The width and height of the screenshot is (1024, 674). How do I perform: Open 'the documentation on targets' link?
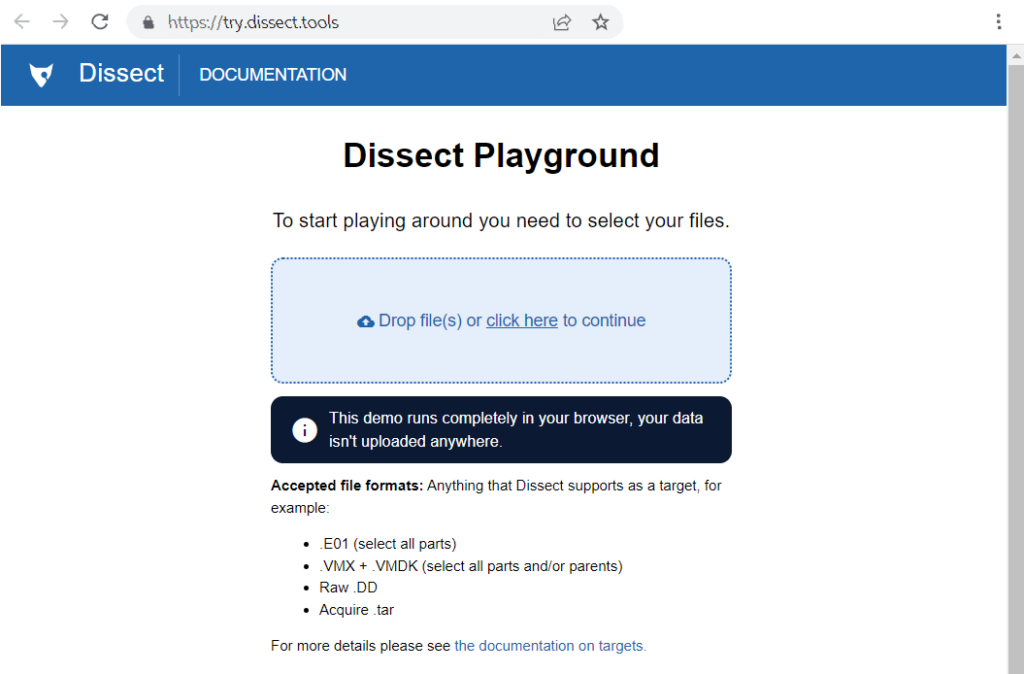tap(550, 645)
